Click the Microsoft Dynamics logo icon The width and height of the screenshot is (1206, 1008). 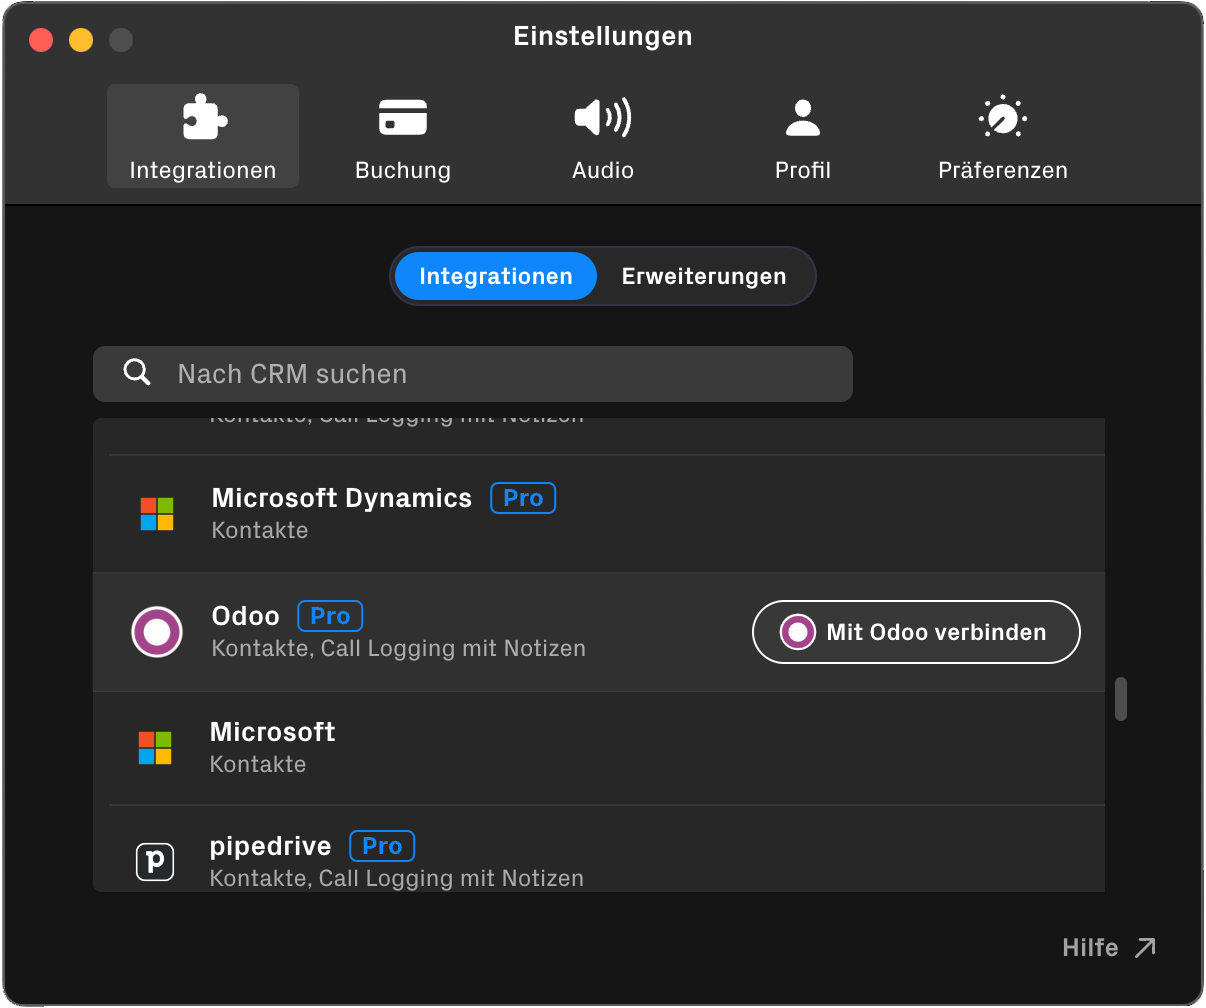tap(157, 514)
